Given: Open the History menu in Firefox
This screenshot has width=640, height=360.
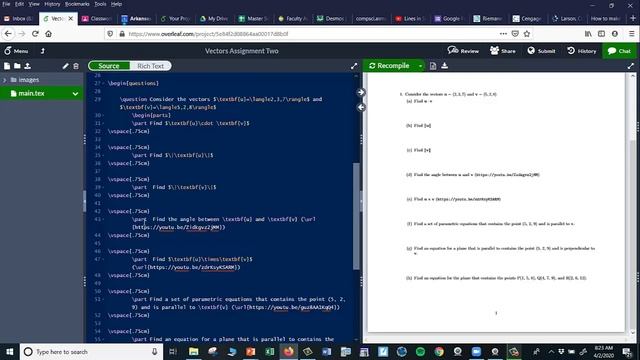Looking at the screenshot, I should tap(52, 4).
